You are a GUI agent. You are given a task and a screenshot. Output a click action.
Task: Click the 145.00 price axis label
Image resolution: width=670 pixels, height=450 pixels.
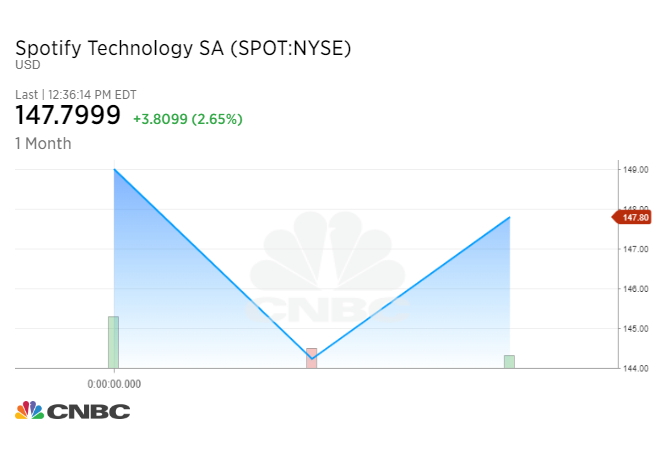pyautogui.click(x=636, y=329)
